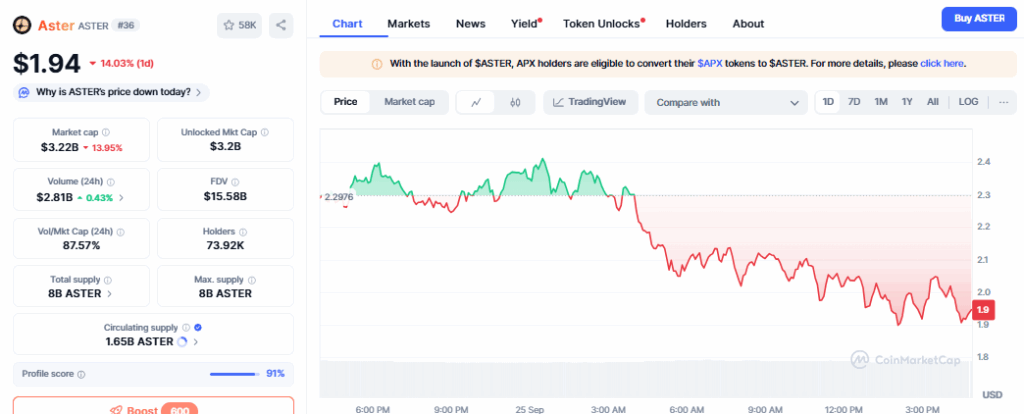
Task: Open the Compare with dropdown
Action: tap(726, 102)
